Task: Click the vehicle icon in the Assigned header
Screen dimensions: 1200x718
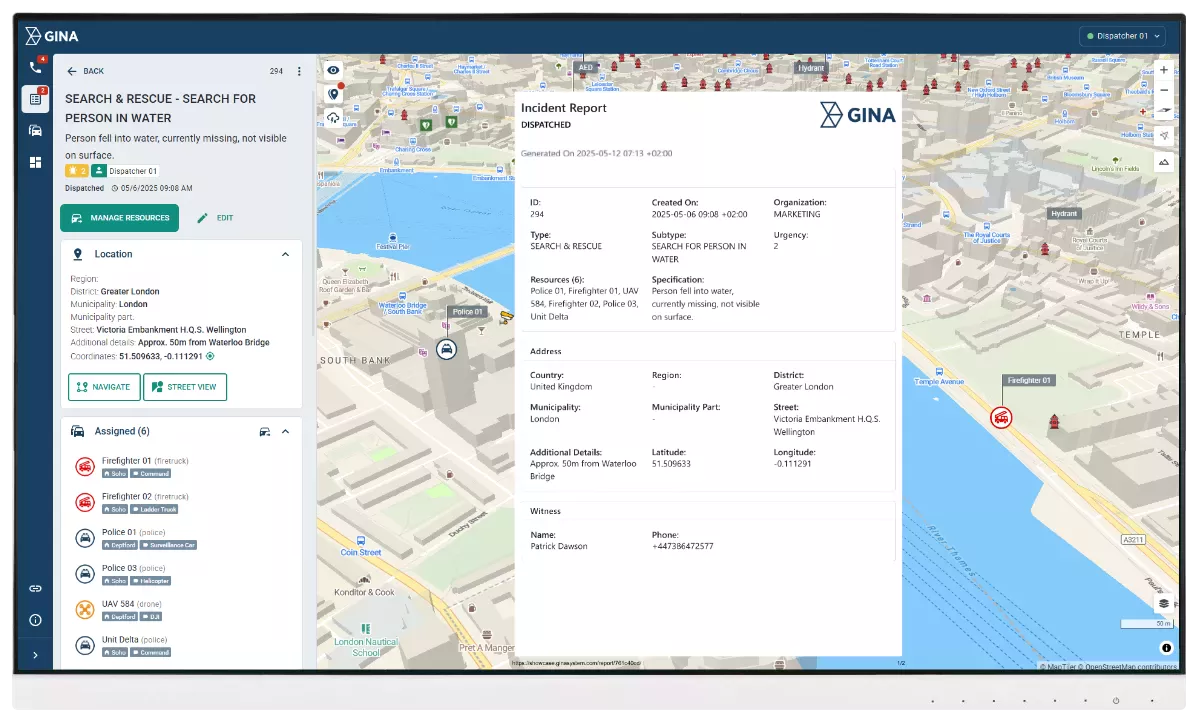Action: pos(265,431)
